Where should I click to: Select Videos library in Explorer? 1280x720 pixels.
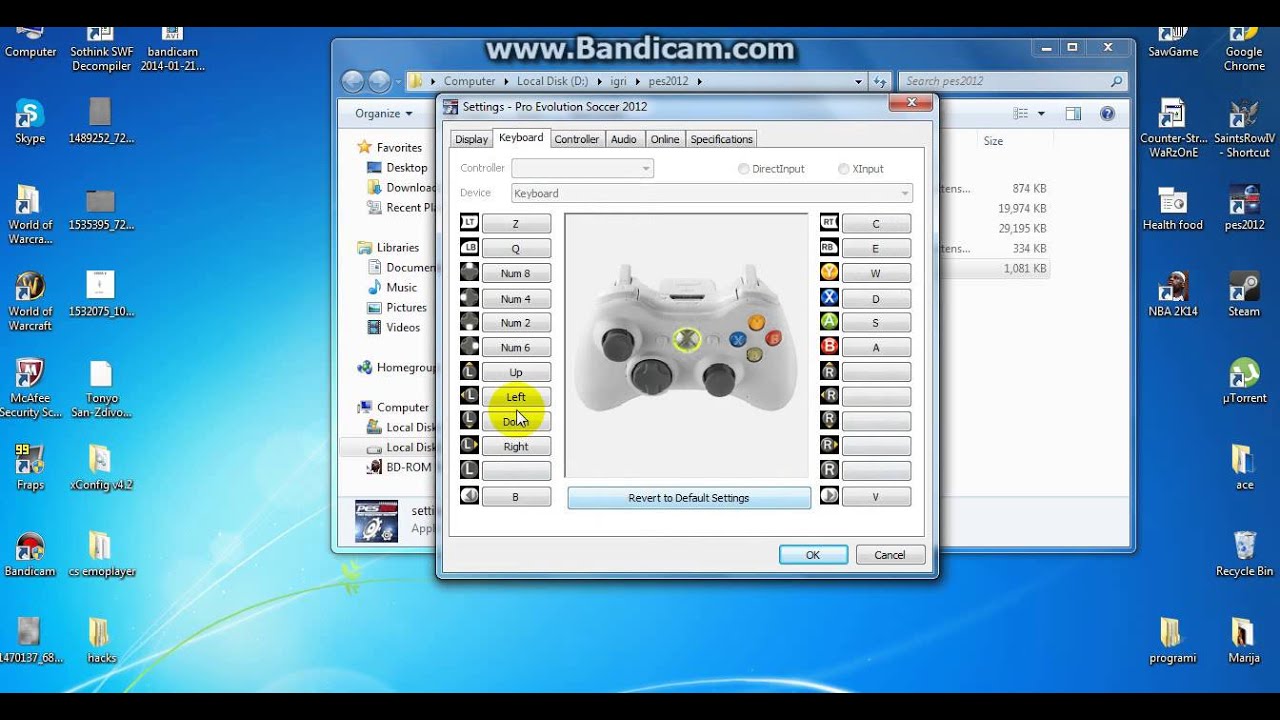[x=403, y=328]
